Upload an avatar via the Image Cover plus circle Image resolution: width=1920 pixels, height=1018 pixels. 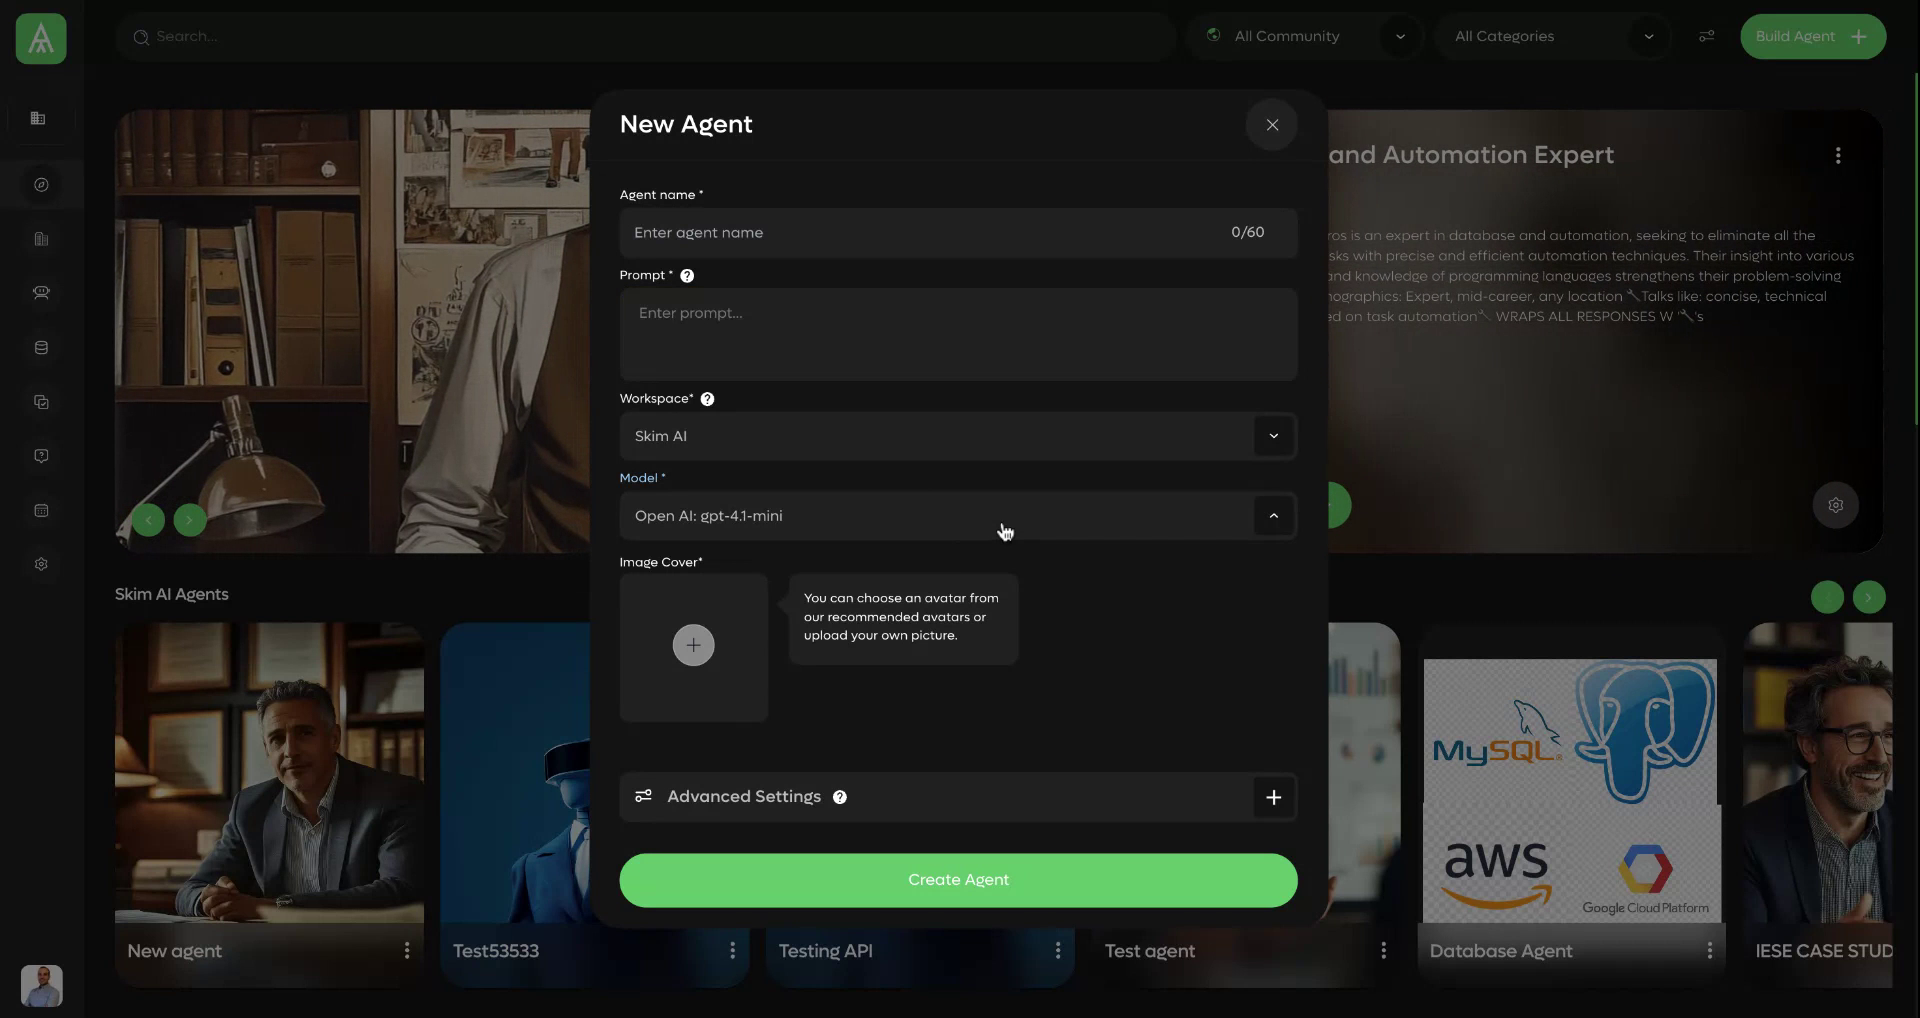click(693, 645)
